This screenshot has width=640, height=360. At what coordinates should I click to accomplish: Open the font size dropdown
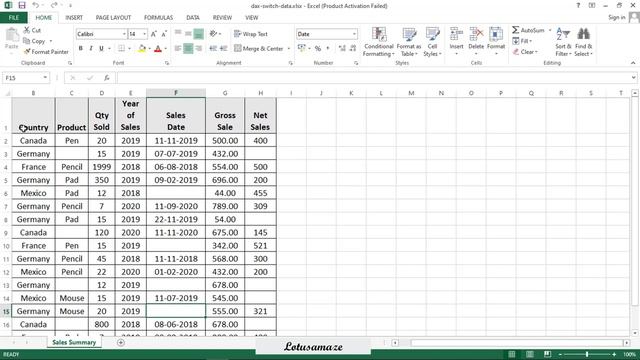(x=144, y=34)
